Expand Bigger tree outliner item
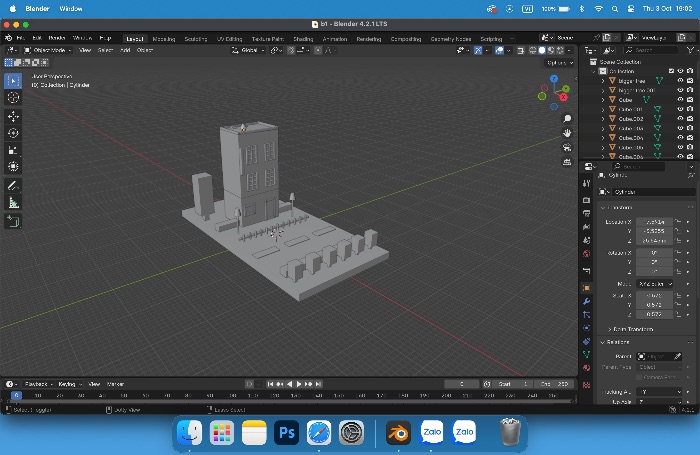700x455 pixels. (603, 81)
